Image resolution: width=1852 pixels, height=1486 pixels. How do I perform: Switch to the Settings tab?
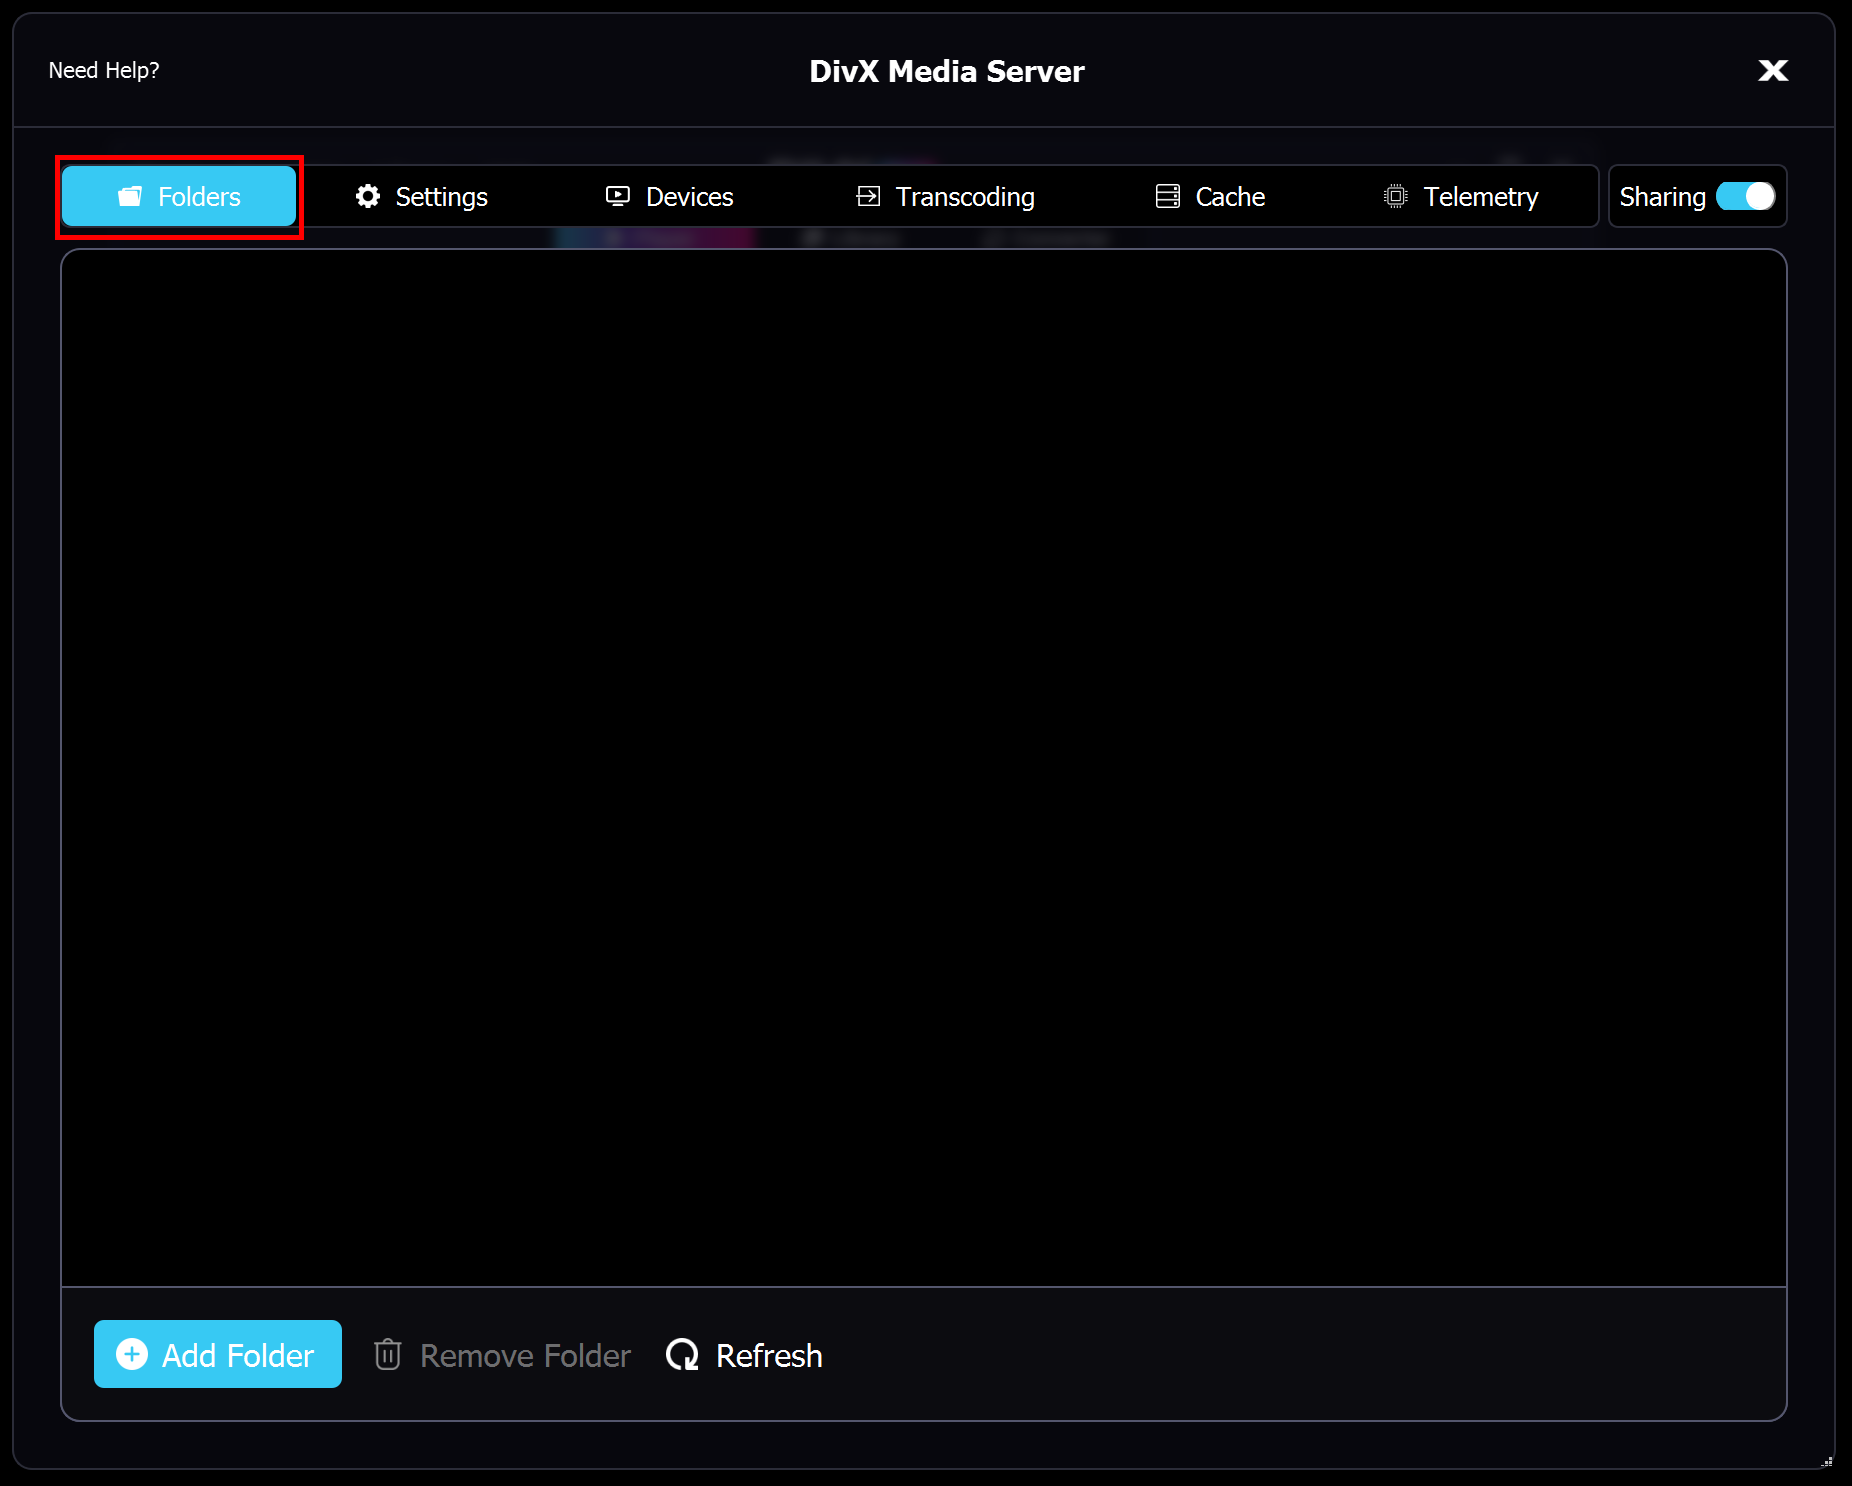tap(421, 197)
